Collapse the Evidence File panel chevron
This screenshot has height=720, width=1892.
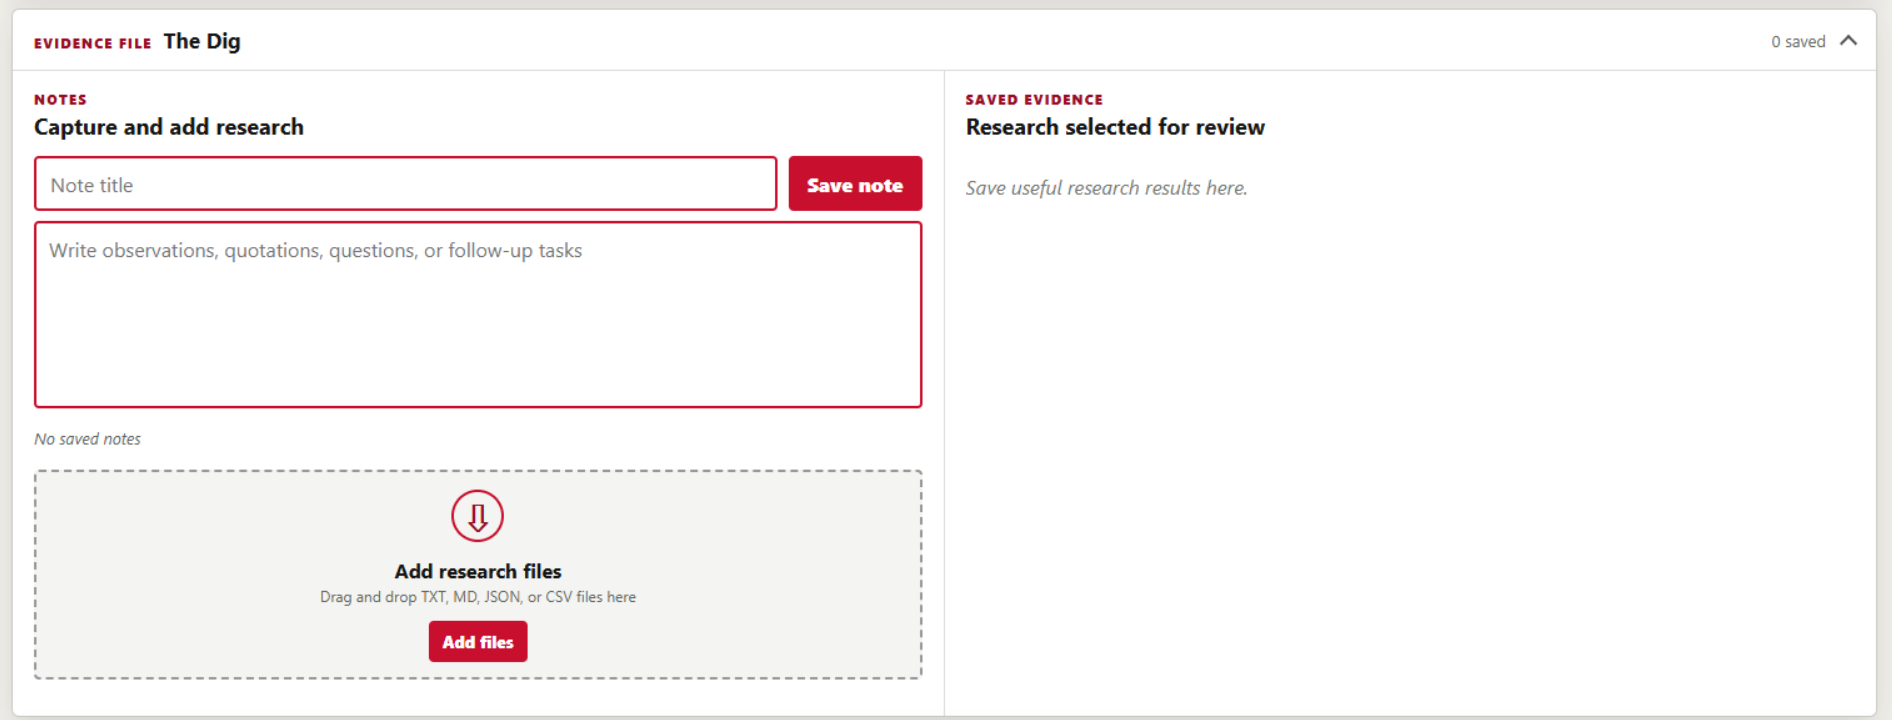point(1848,41)
